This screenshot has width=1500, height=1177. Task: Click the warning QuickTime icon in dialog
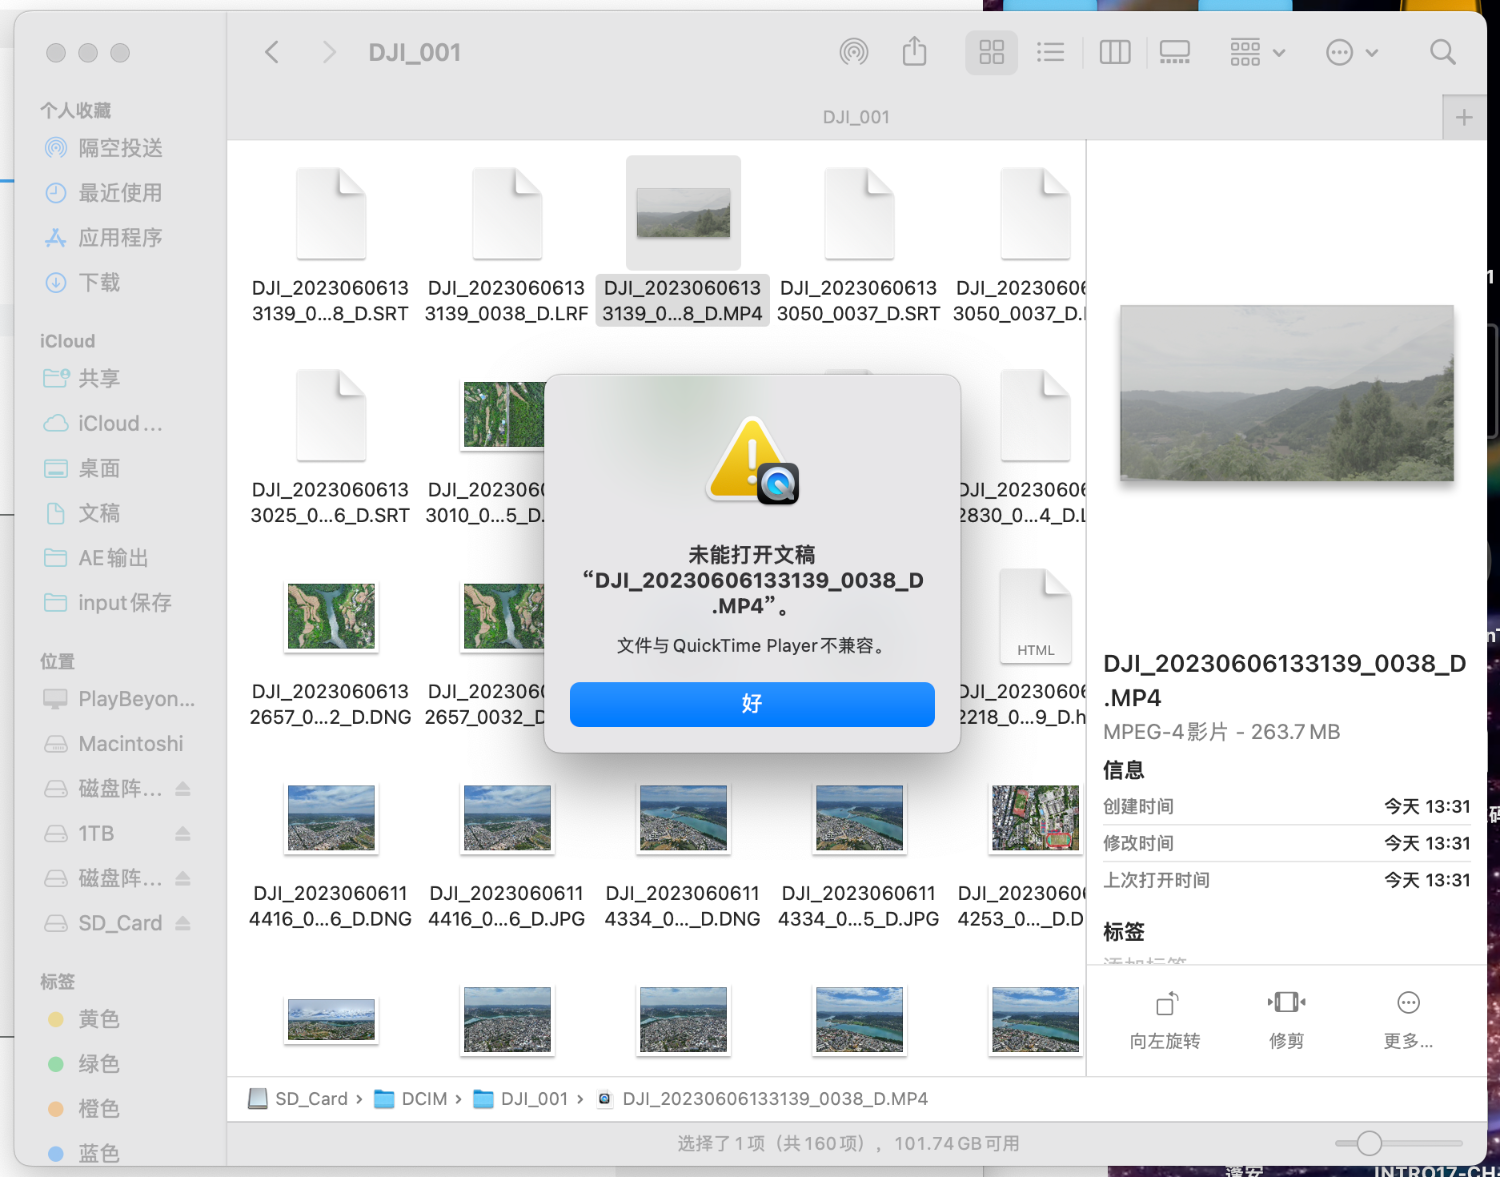(x=752, y=462)
